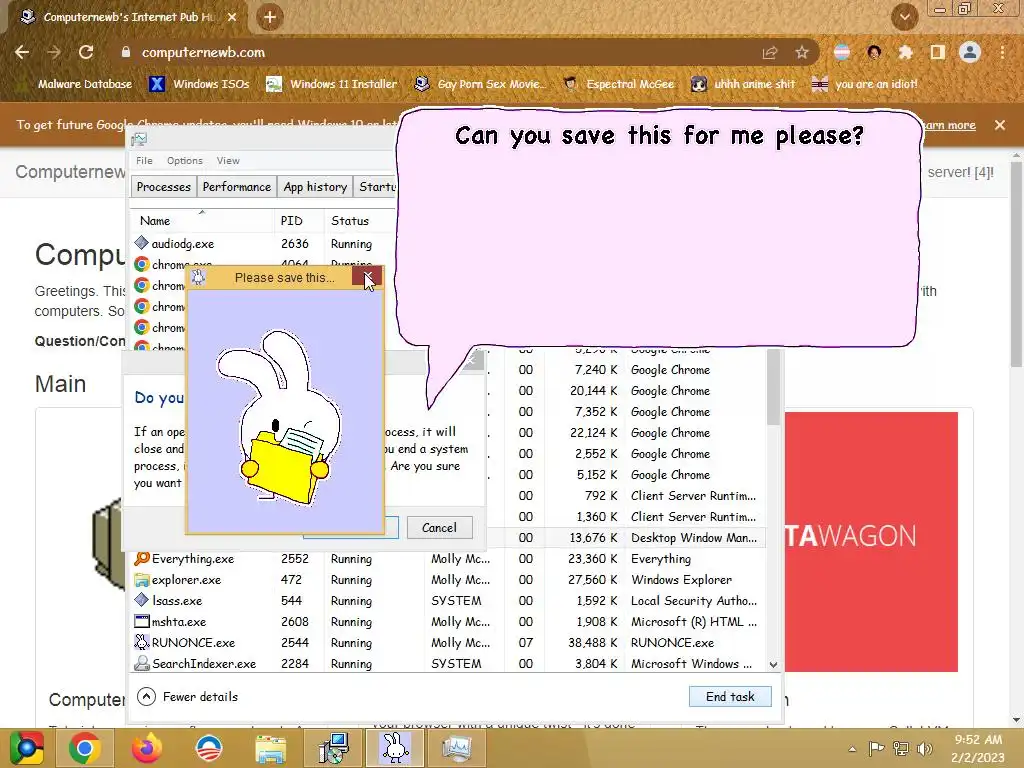Open Task Manager Options menu
The width and height of the screenshot is (1024, 768).
pyautogui.click(x=185, y=161)
